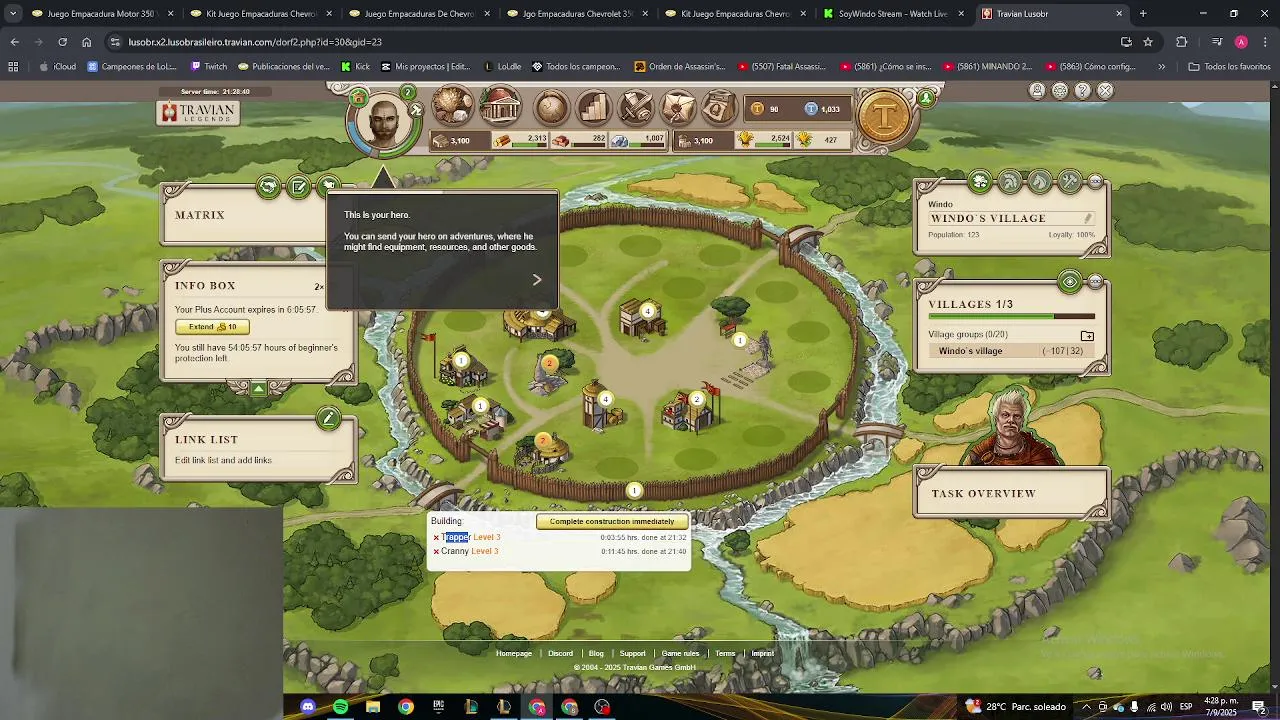Open the stable horse icon
The height and width of the screenshot is (720, 1280).
(1040, 182)
